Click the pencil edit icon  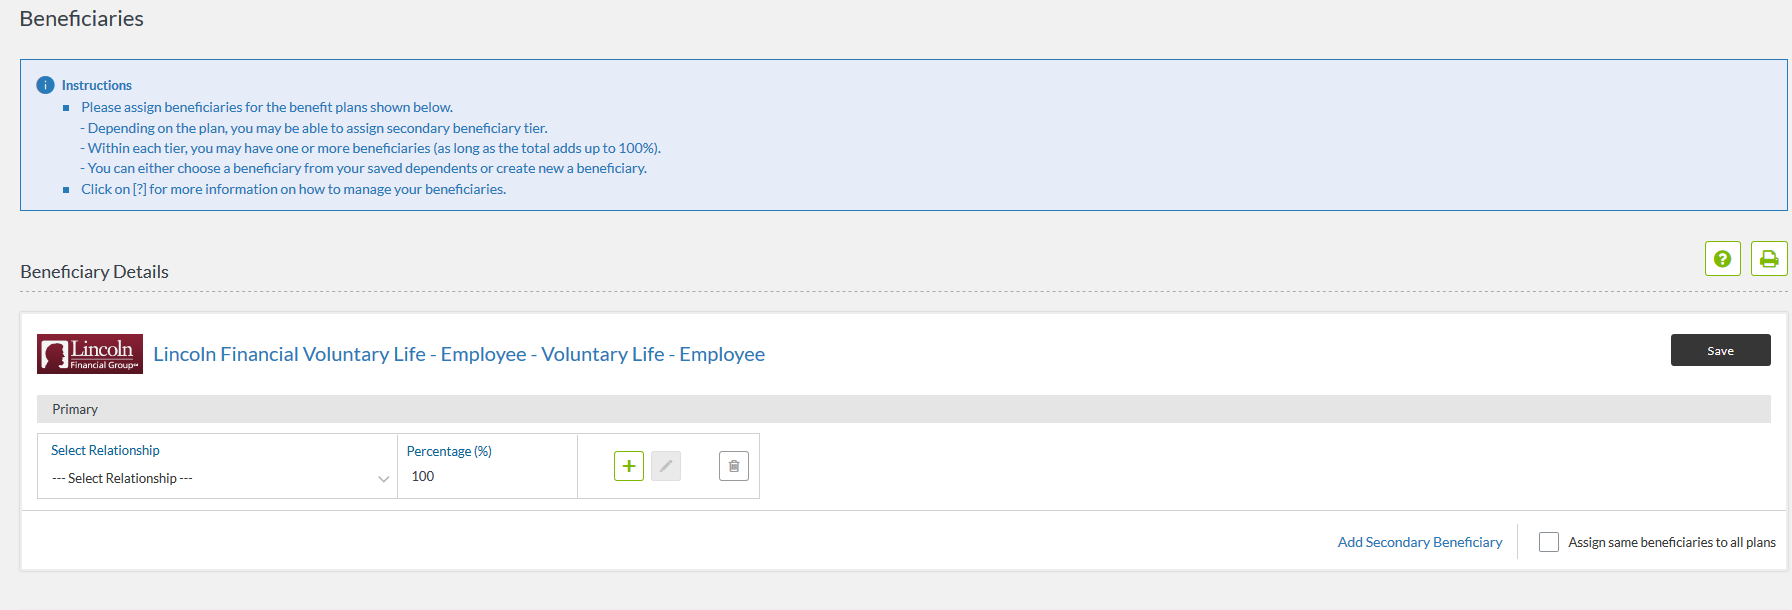(x=665, y=466)
